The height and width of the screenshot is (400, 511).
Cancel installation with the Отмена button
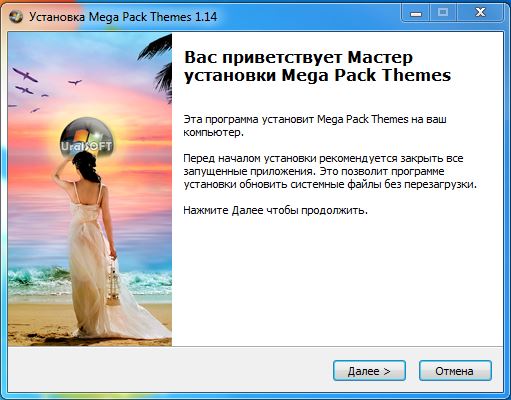click(x=455, y=371)
